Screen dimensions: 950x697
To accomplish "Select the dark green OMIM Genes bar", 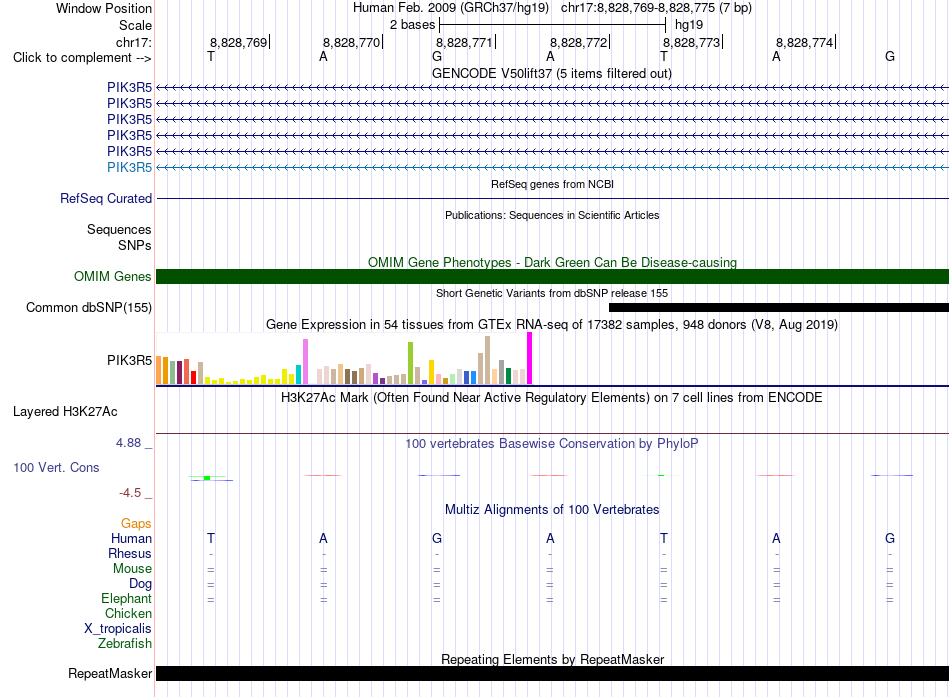I will (x=552, y=276).
